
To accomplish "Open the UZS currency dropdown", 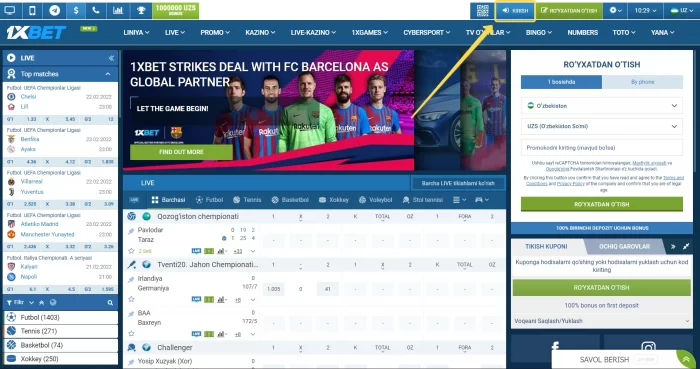I will [x=601, y=126].
